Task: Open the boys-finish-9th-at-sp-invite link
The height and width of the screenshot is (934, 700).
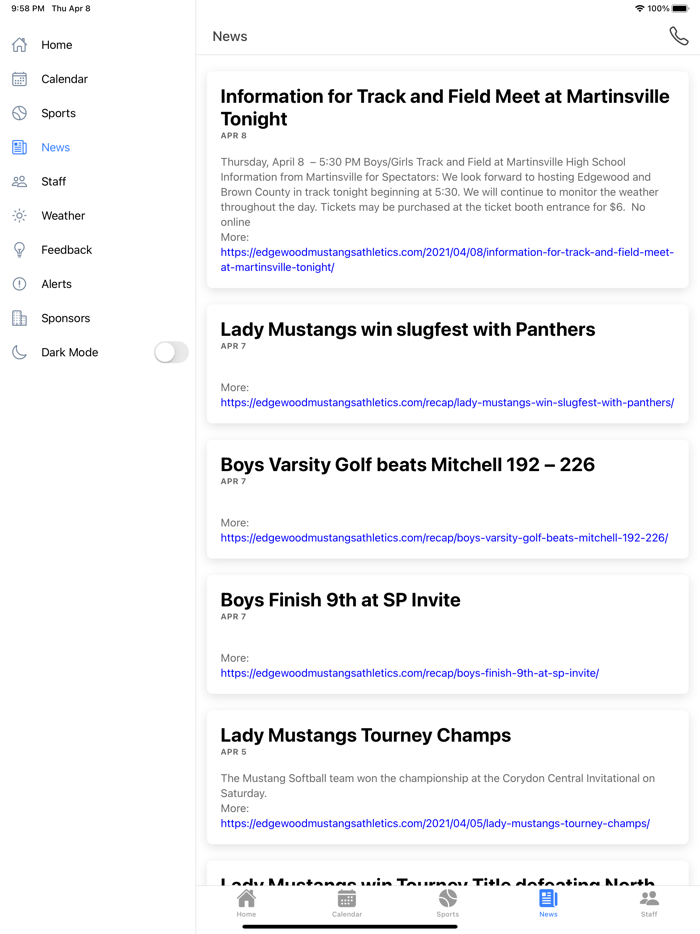Action: pos(409,673)
